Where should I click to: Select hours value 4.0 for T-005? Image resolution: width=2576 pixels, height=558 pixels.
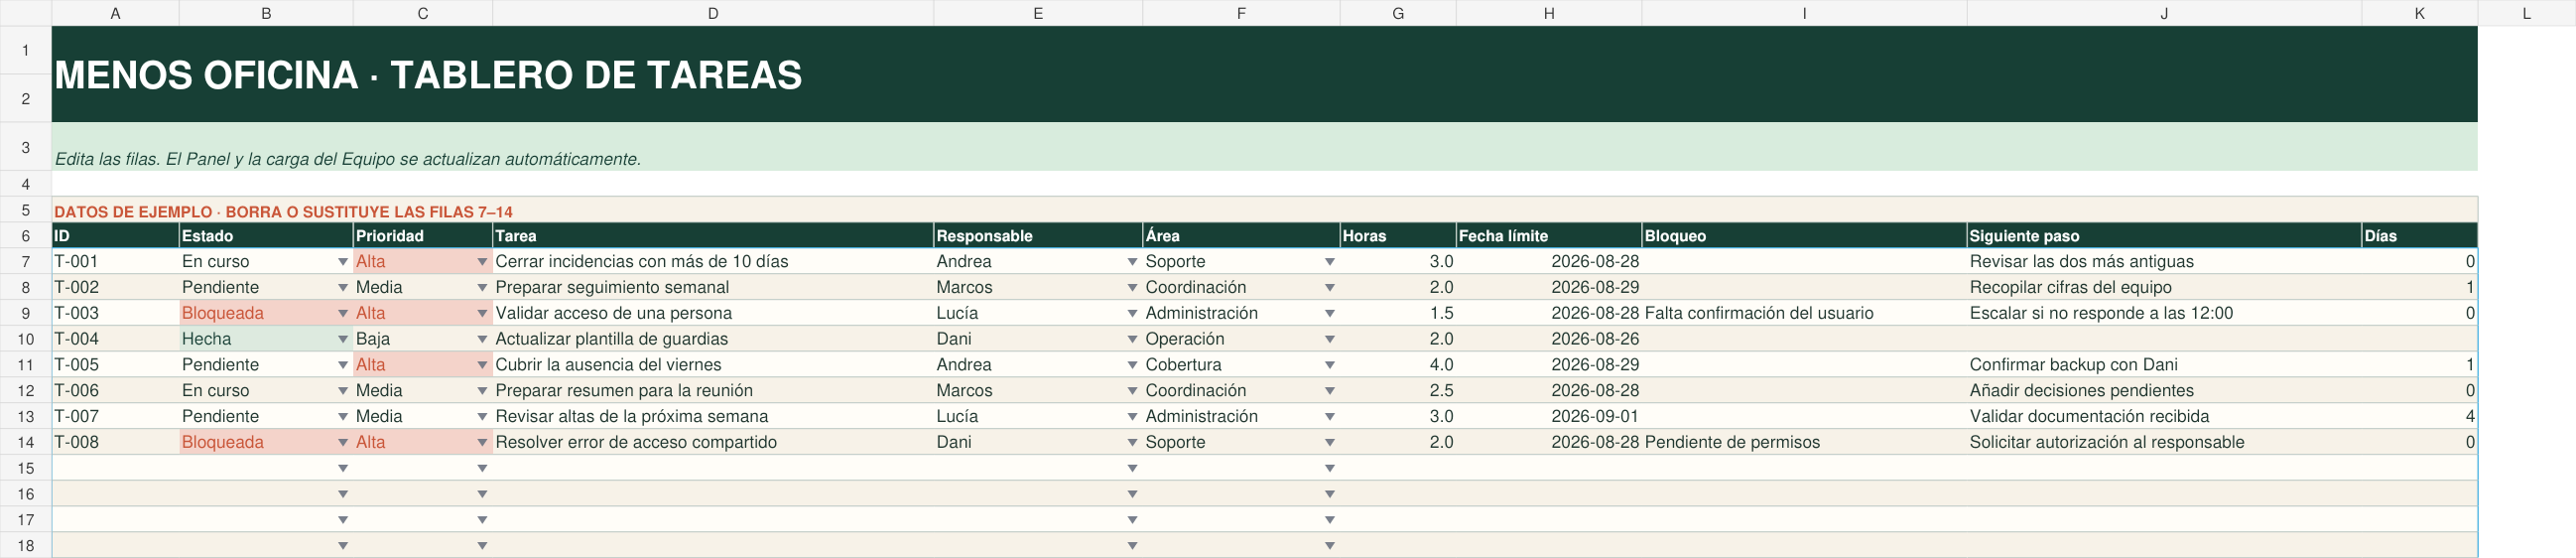tap(1398, 366)
